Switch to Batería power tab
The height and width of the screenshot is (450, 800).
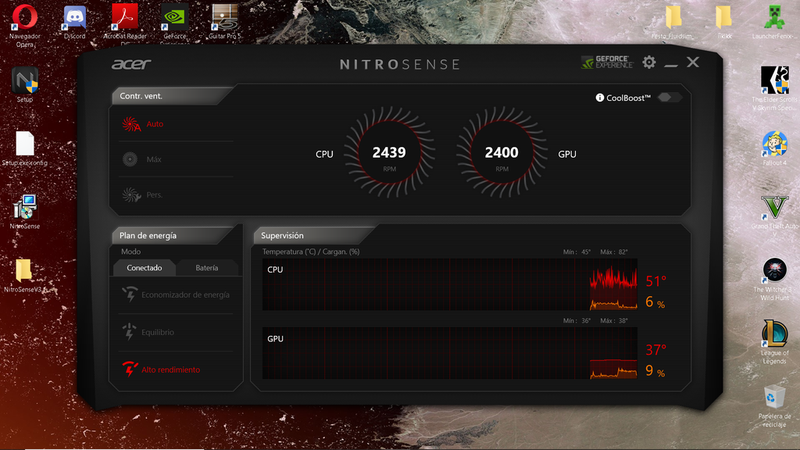point(207,268)
